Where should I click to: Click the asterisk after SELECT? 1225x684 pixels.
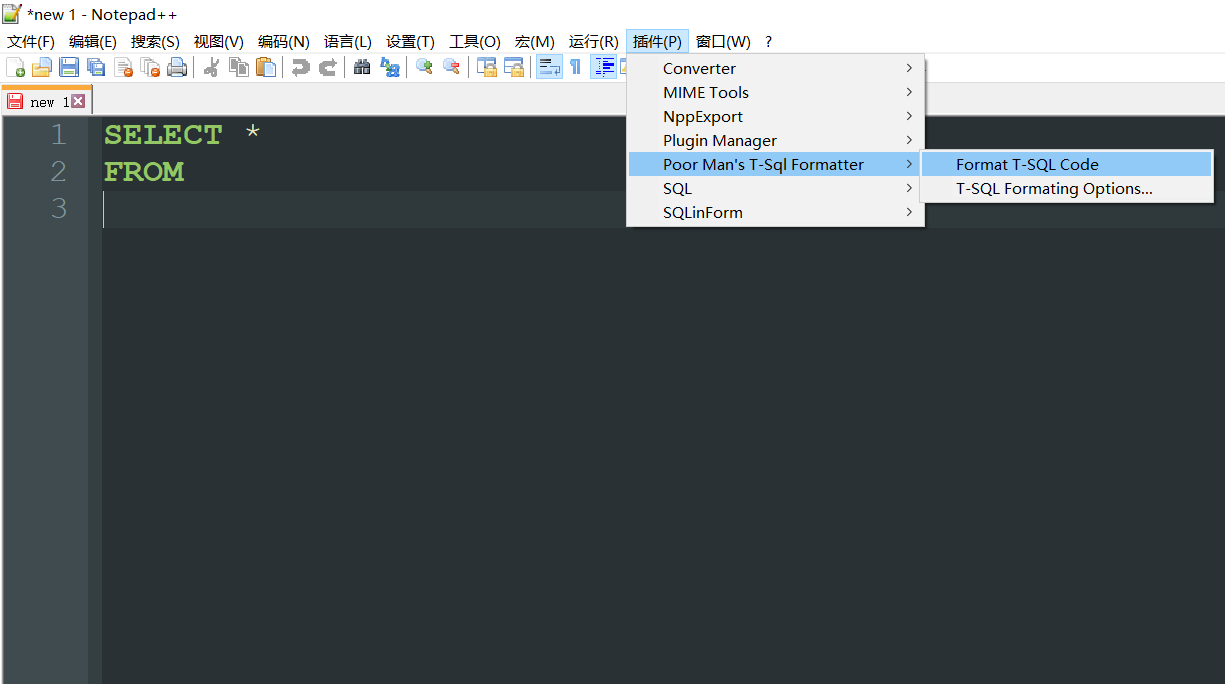[253, 131]
